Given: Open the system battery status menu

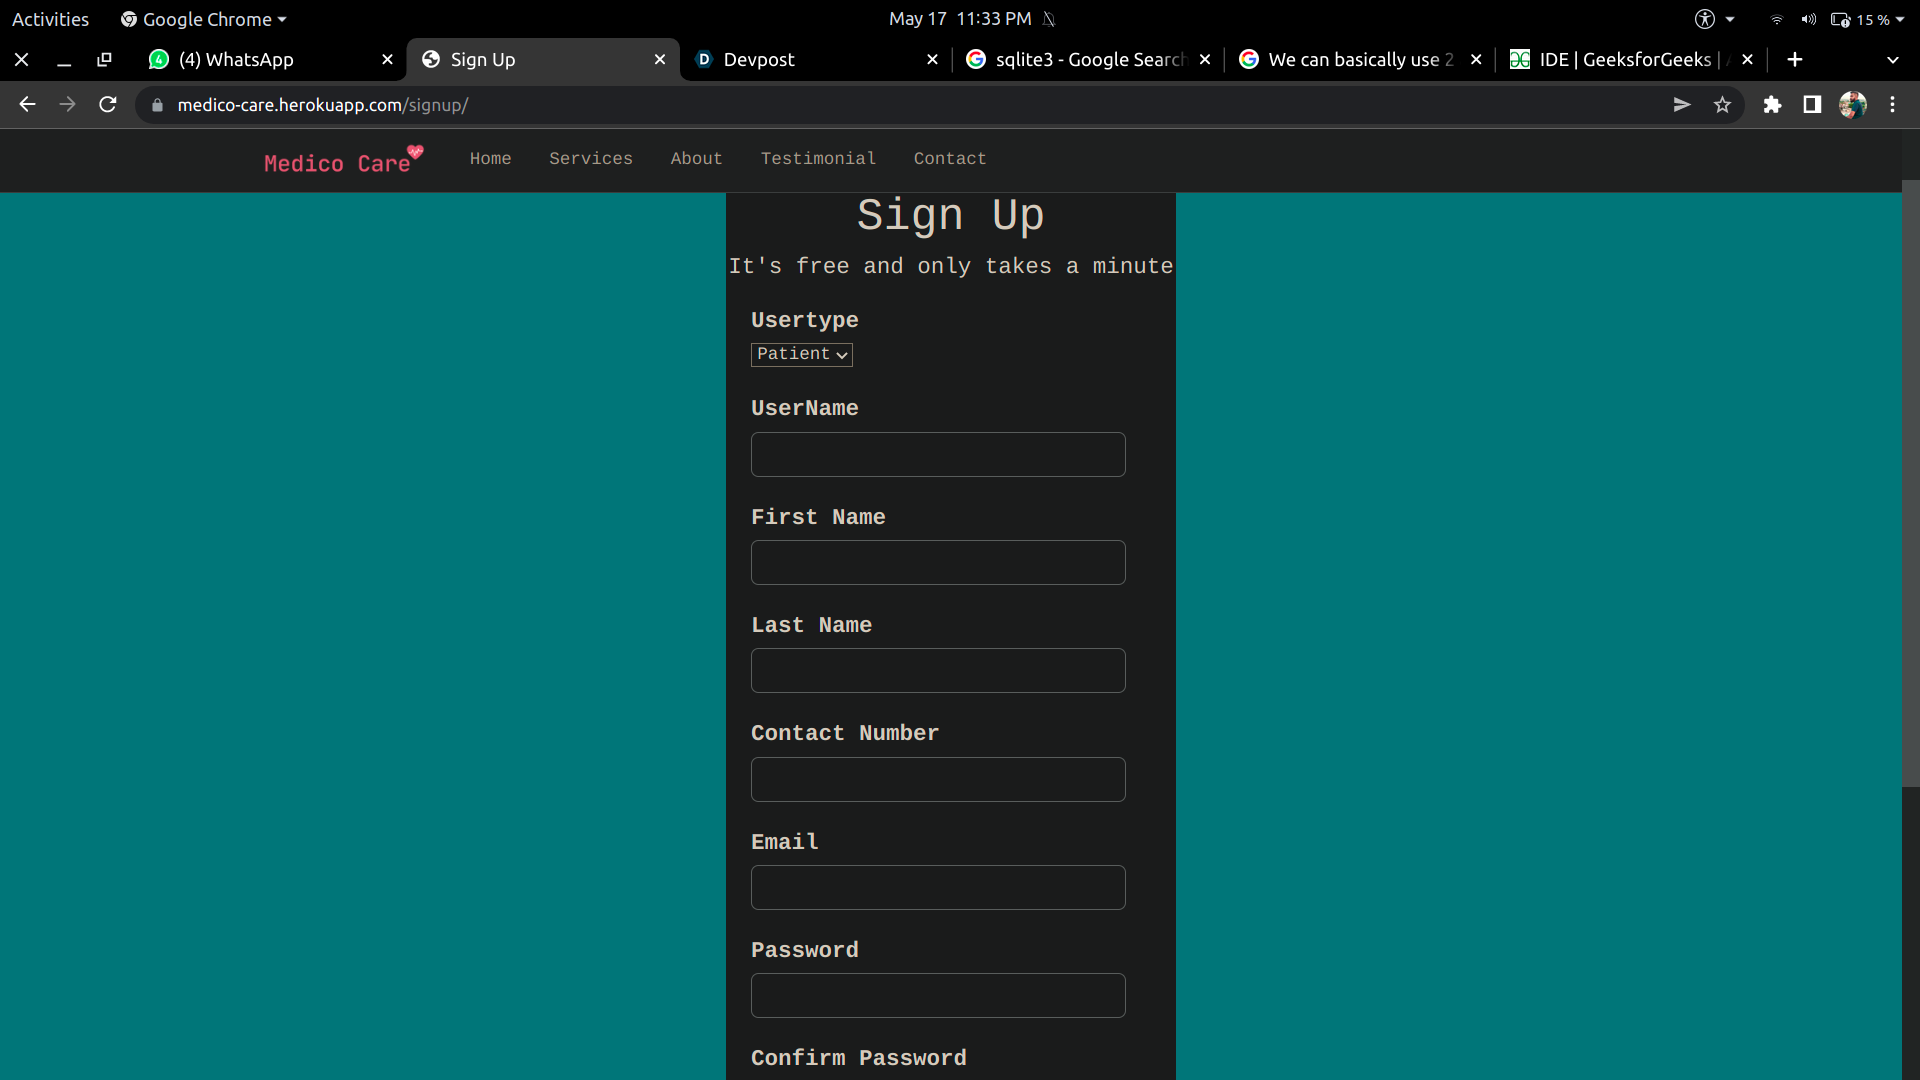Looking at the screenshot, I should tap(1866, 19).
